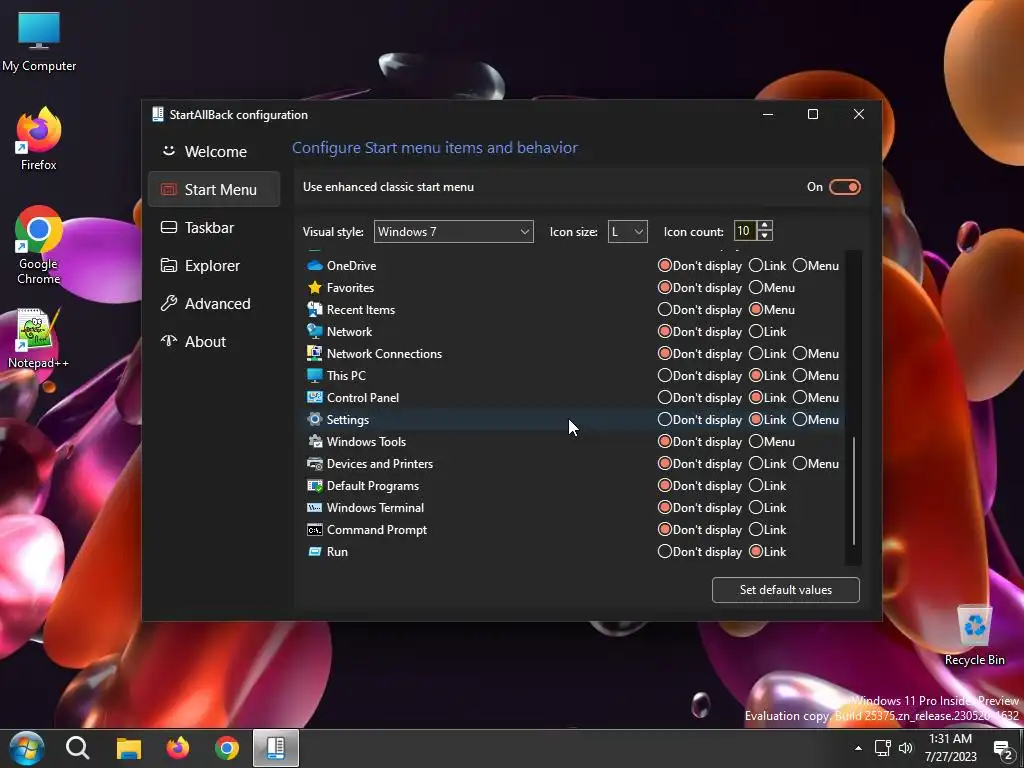This screenshot has width=1024, height=768.
Task: Click the Default Programs icon
Action: pyautogui.click(x=315, y=486)
